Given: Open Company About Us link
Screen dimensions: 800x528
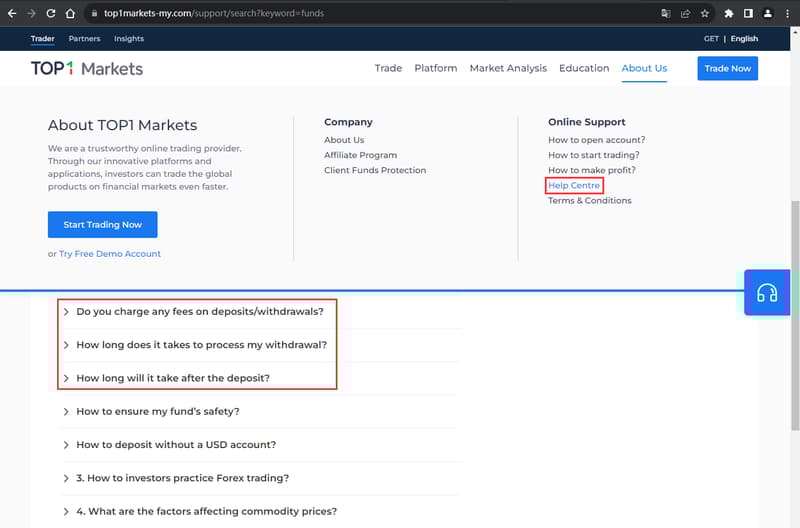Looking at the screenshot, I should point(344,140).
